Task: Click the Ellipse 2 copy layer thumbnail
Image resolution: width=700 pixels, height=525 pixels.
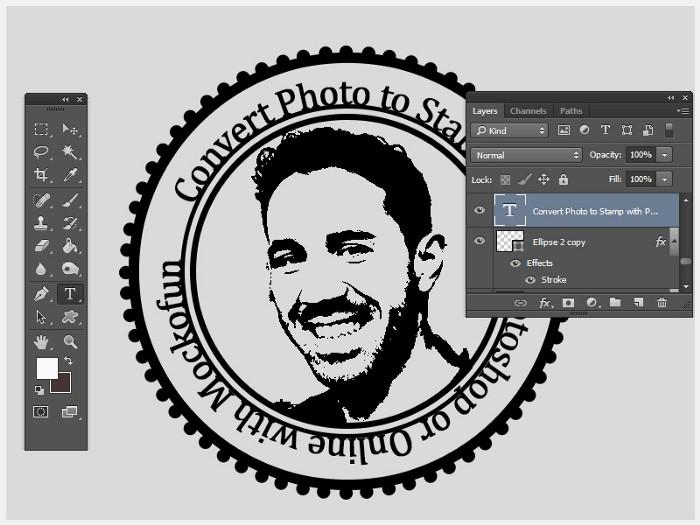Action: point(510,242)
